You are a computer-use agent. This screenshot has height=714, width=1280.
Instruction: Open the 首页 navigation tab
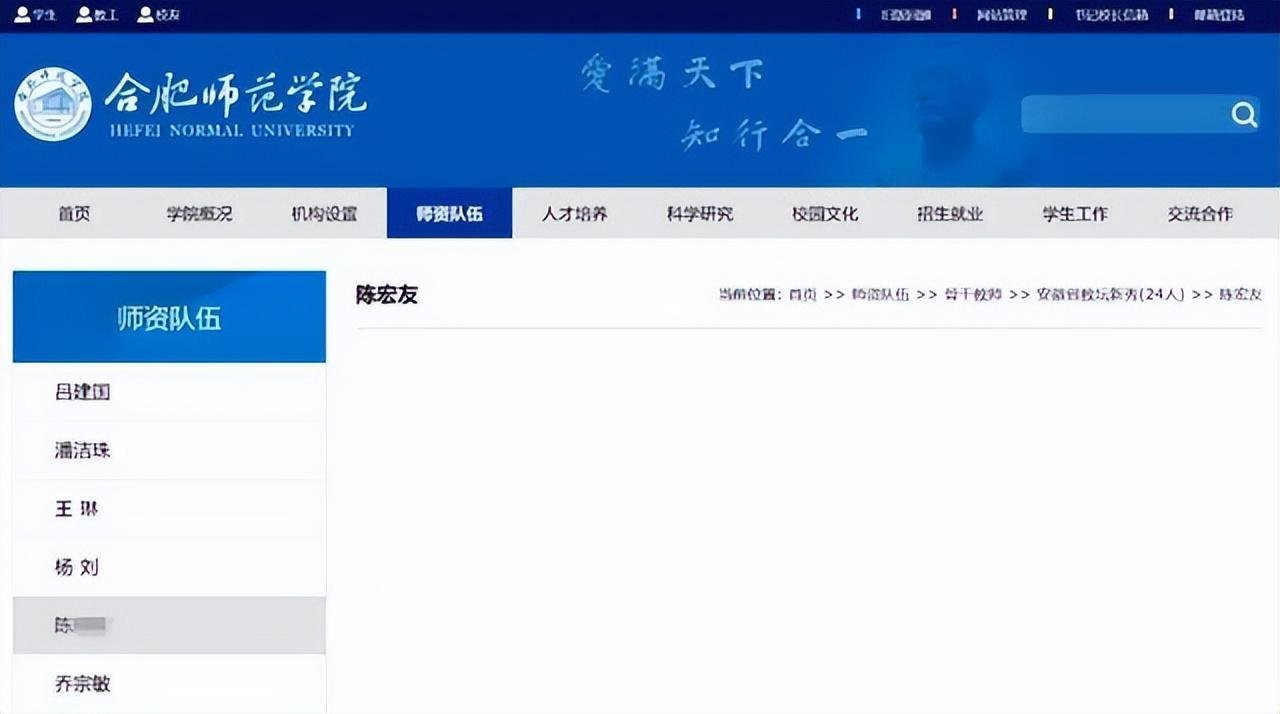tap(74, 213)
